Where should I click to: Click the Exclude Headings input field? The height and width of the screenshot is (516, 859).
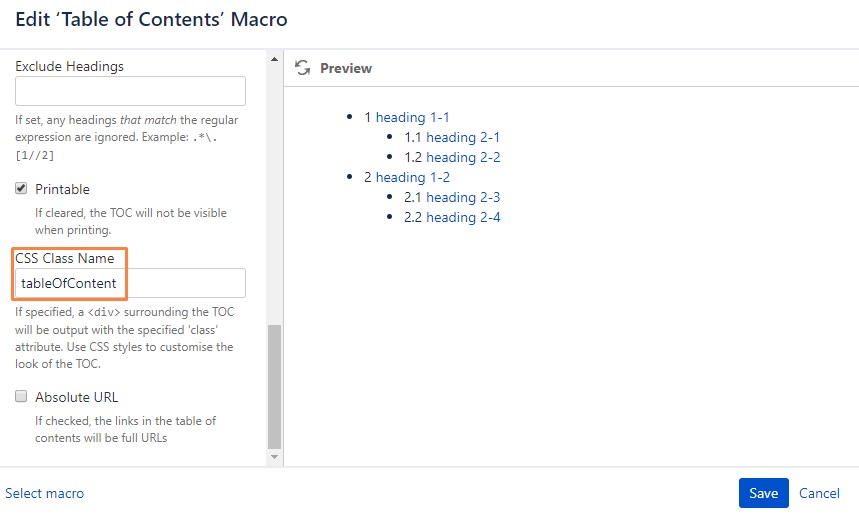click(x=130, y=91)
